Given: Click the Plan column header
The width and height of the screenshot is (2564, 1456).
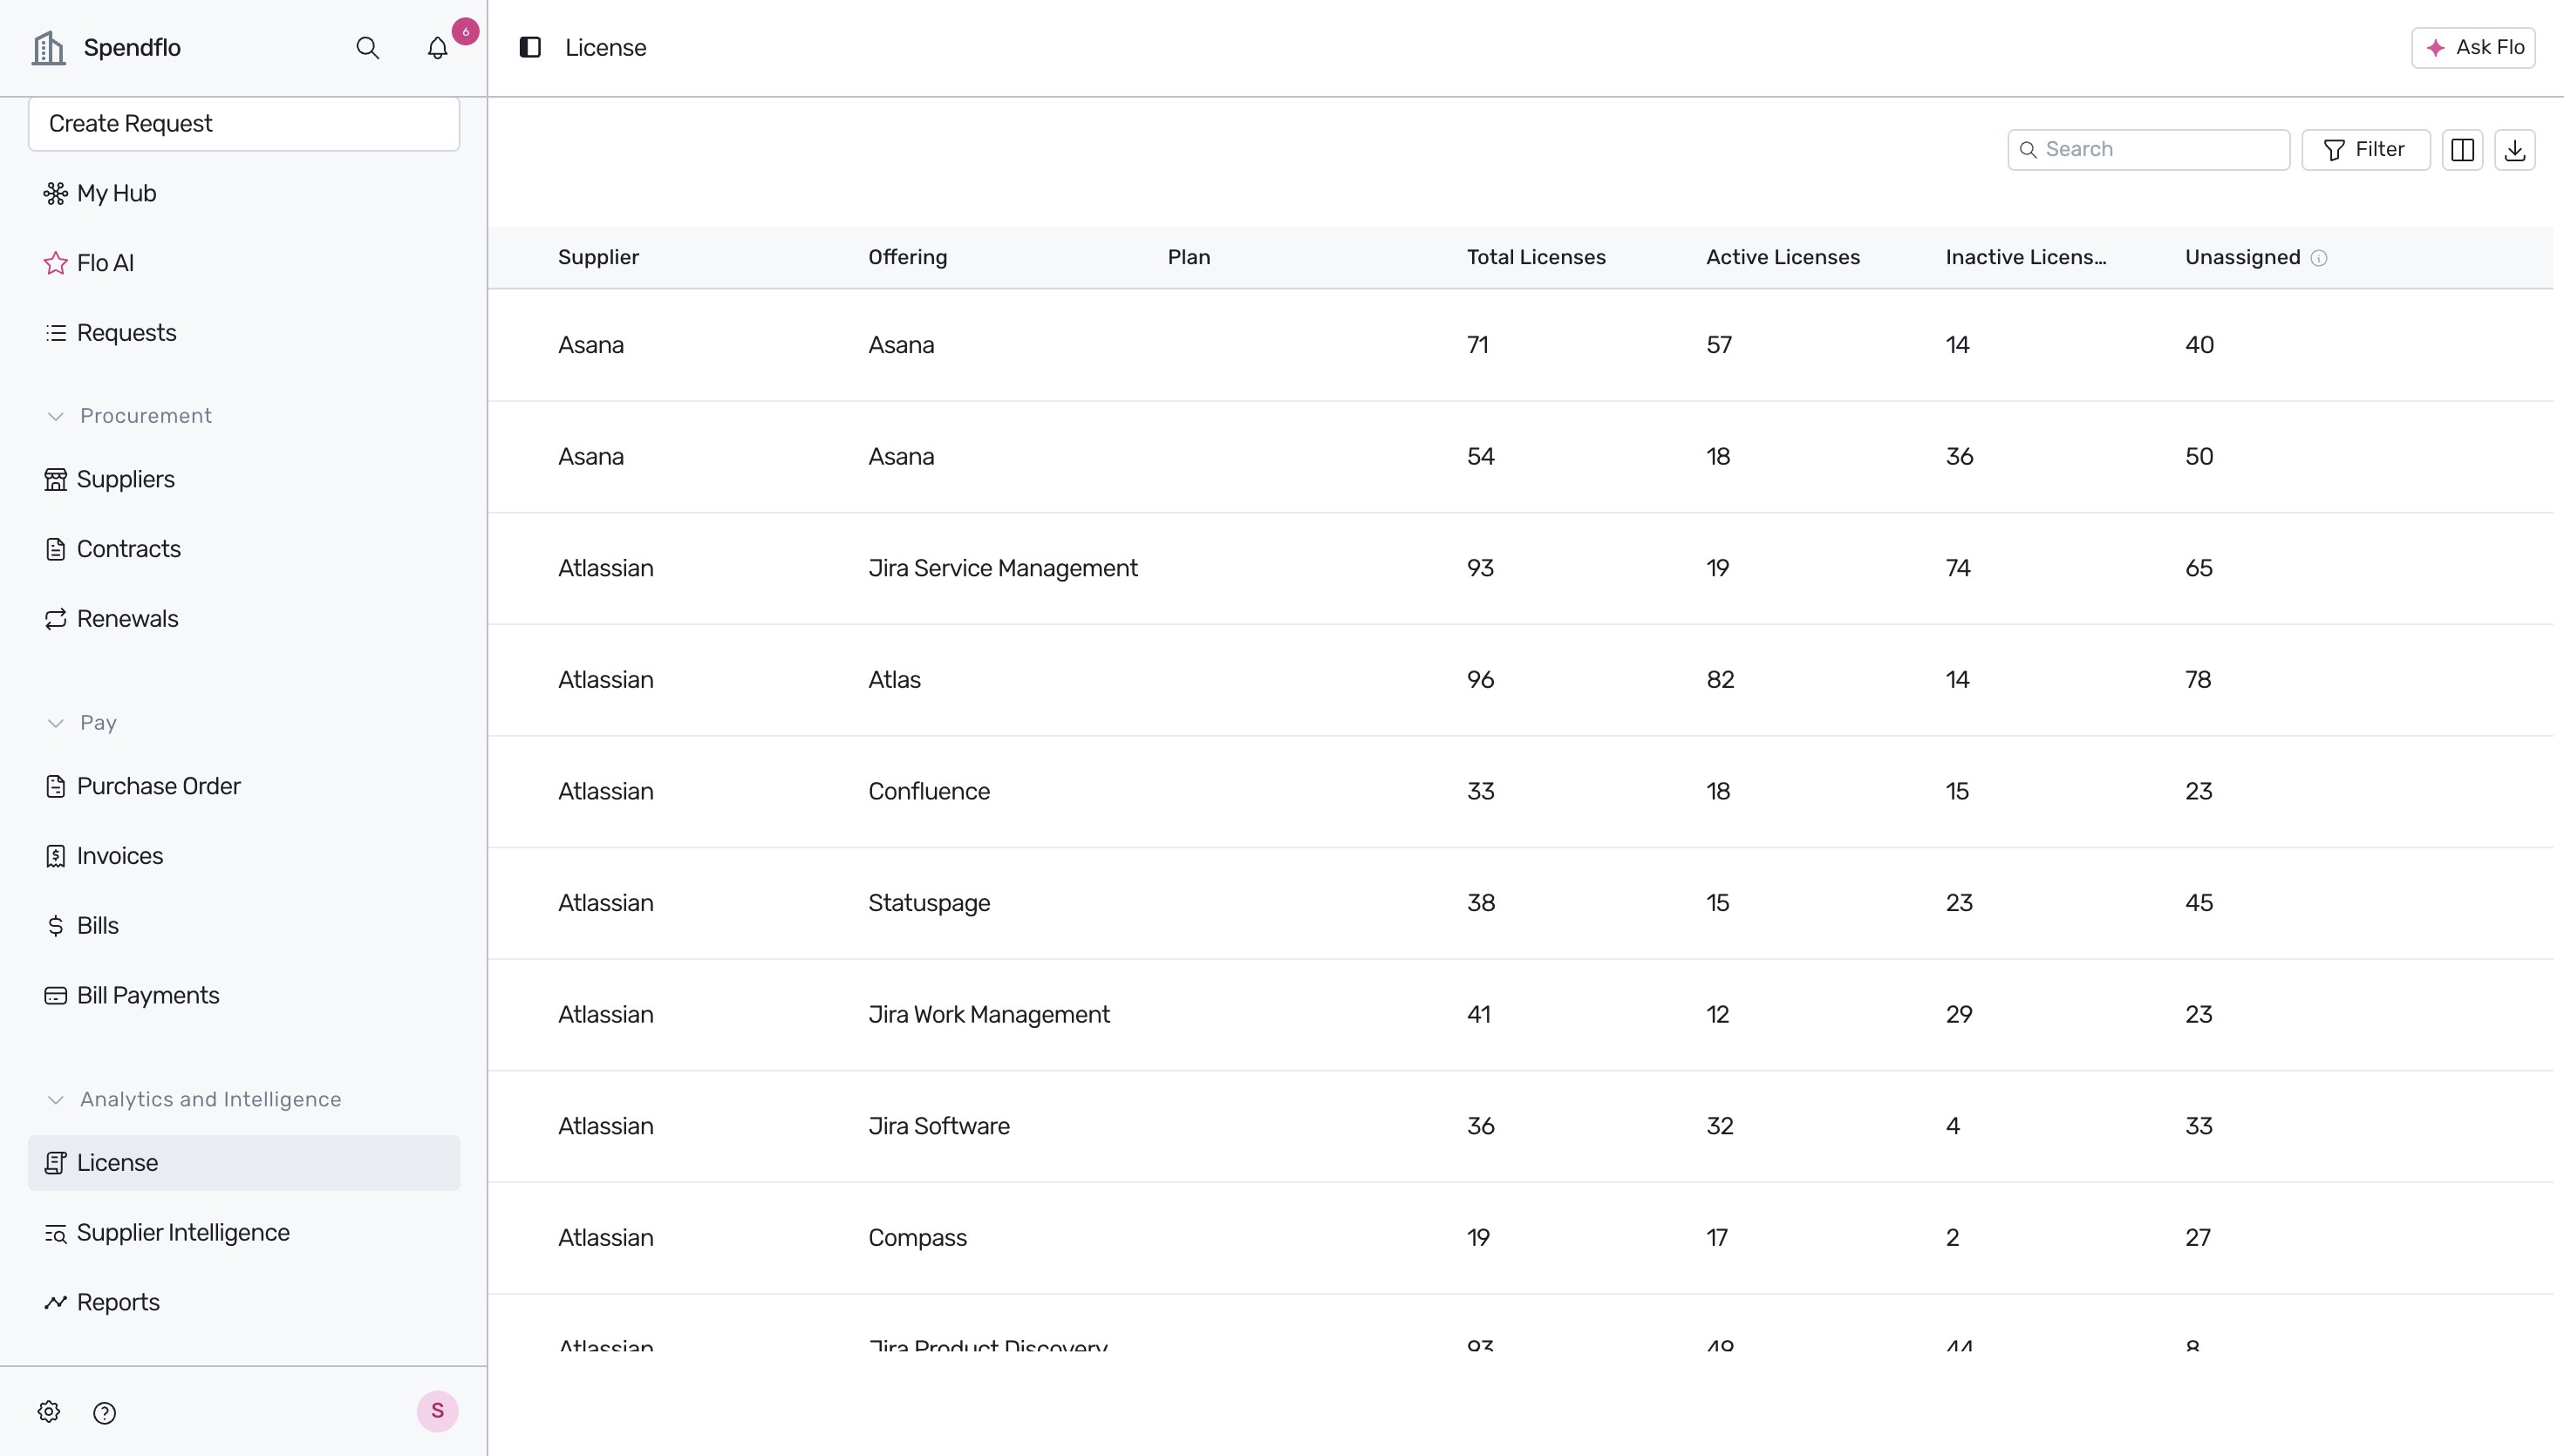Looking at the screenshot, I should pyautogui.click(x=1188, y=257).
